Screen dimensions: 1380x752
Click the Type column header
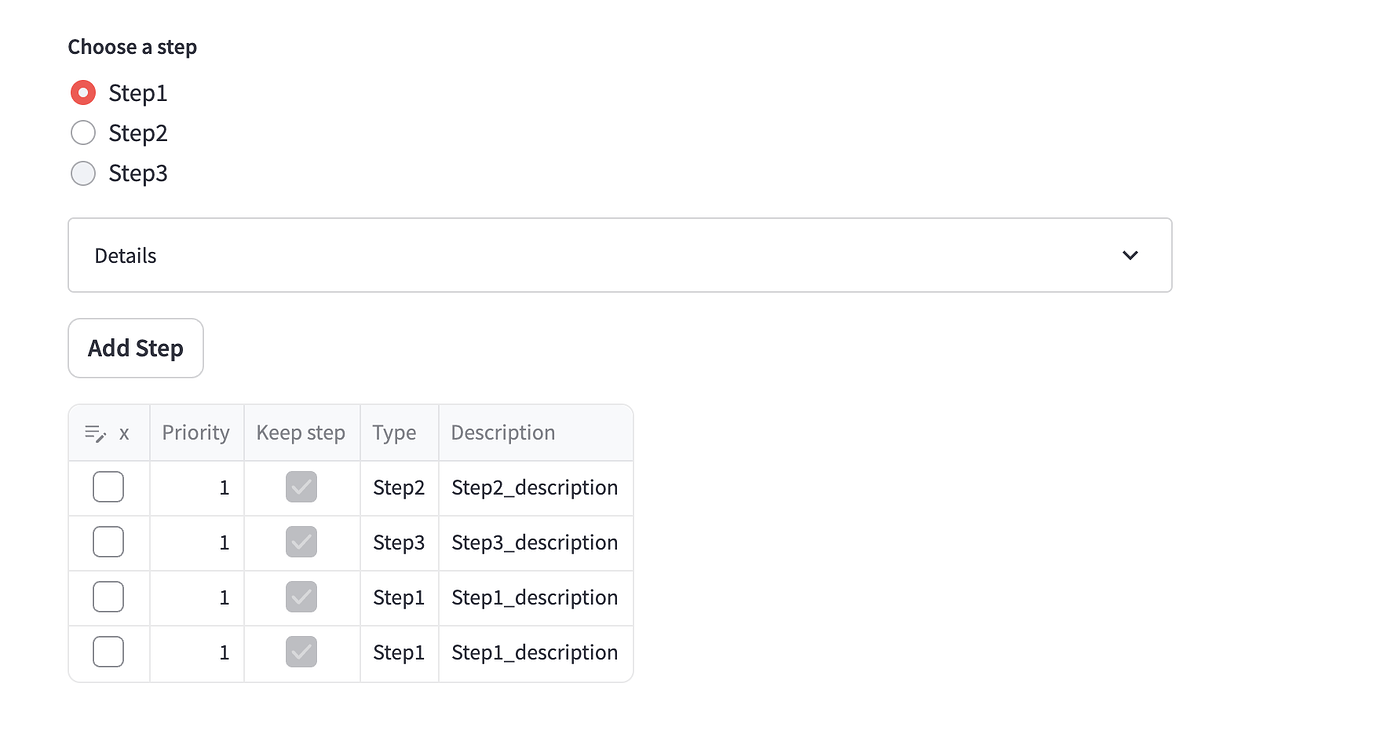pos(395,433)
